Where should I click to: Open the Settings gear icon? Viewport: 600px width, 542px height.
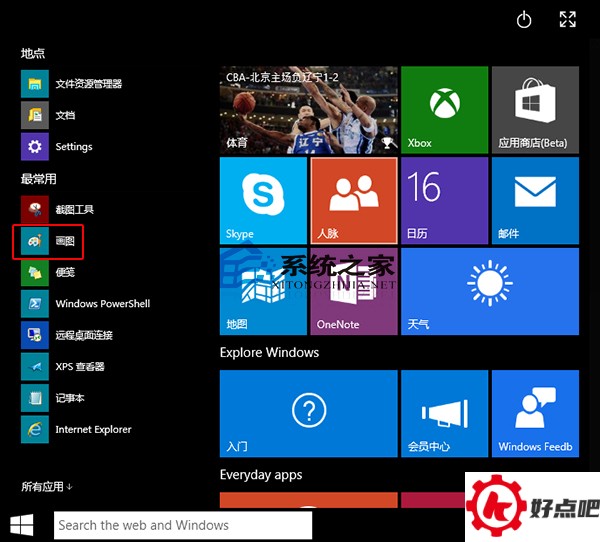tap(35, 147)
